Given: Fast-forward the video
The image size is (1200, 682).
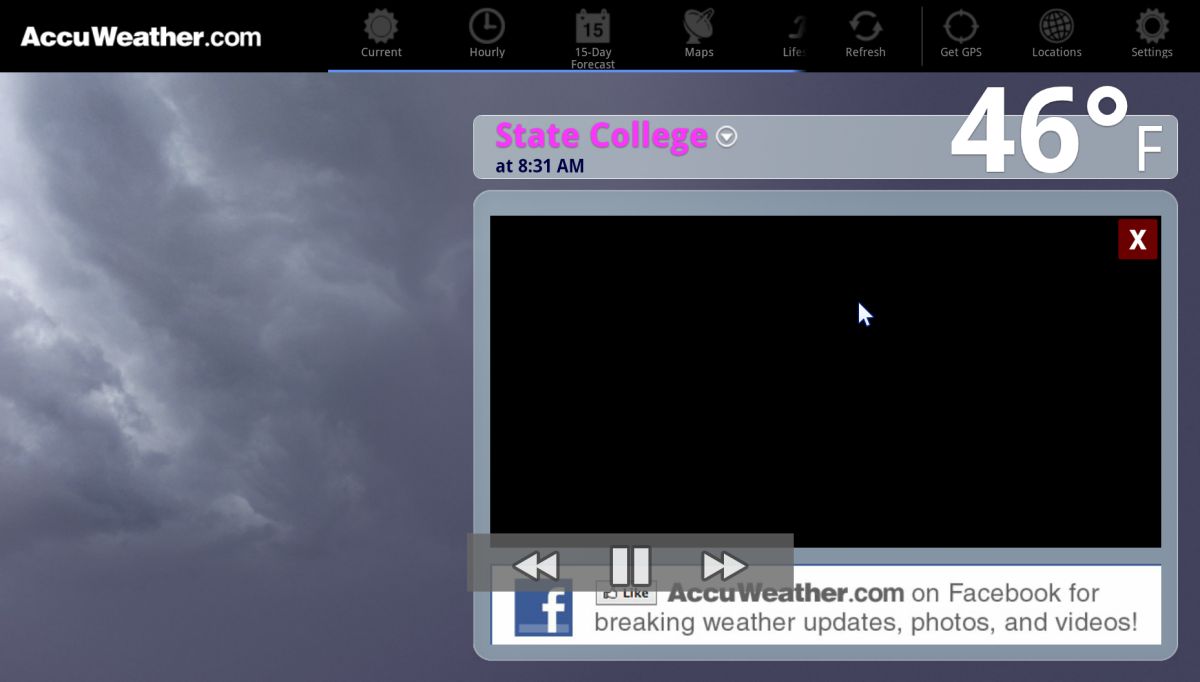Looking at the screenshot, I should coord(724,566).
